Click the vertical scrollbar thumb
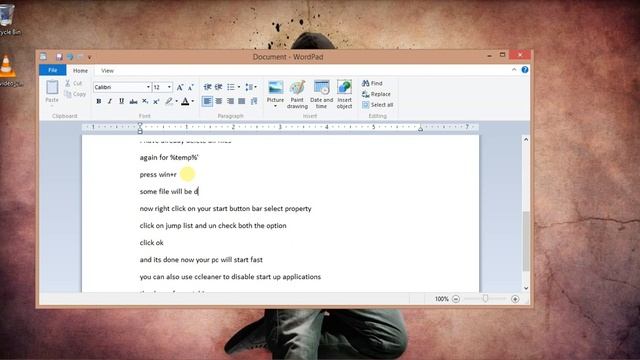 pyautogui.click(x=526, y=241)
